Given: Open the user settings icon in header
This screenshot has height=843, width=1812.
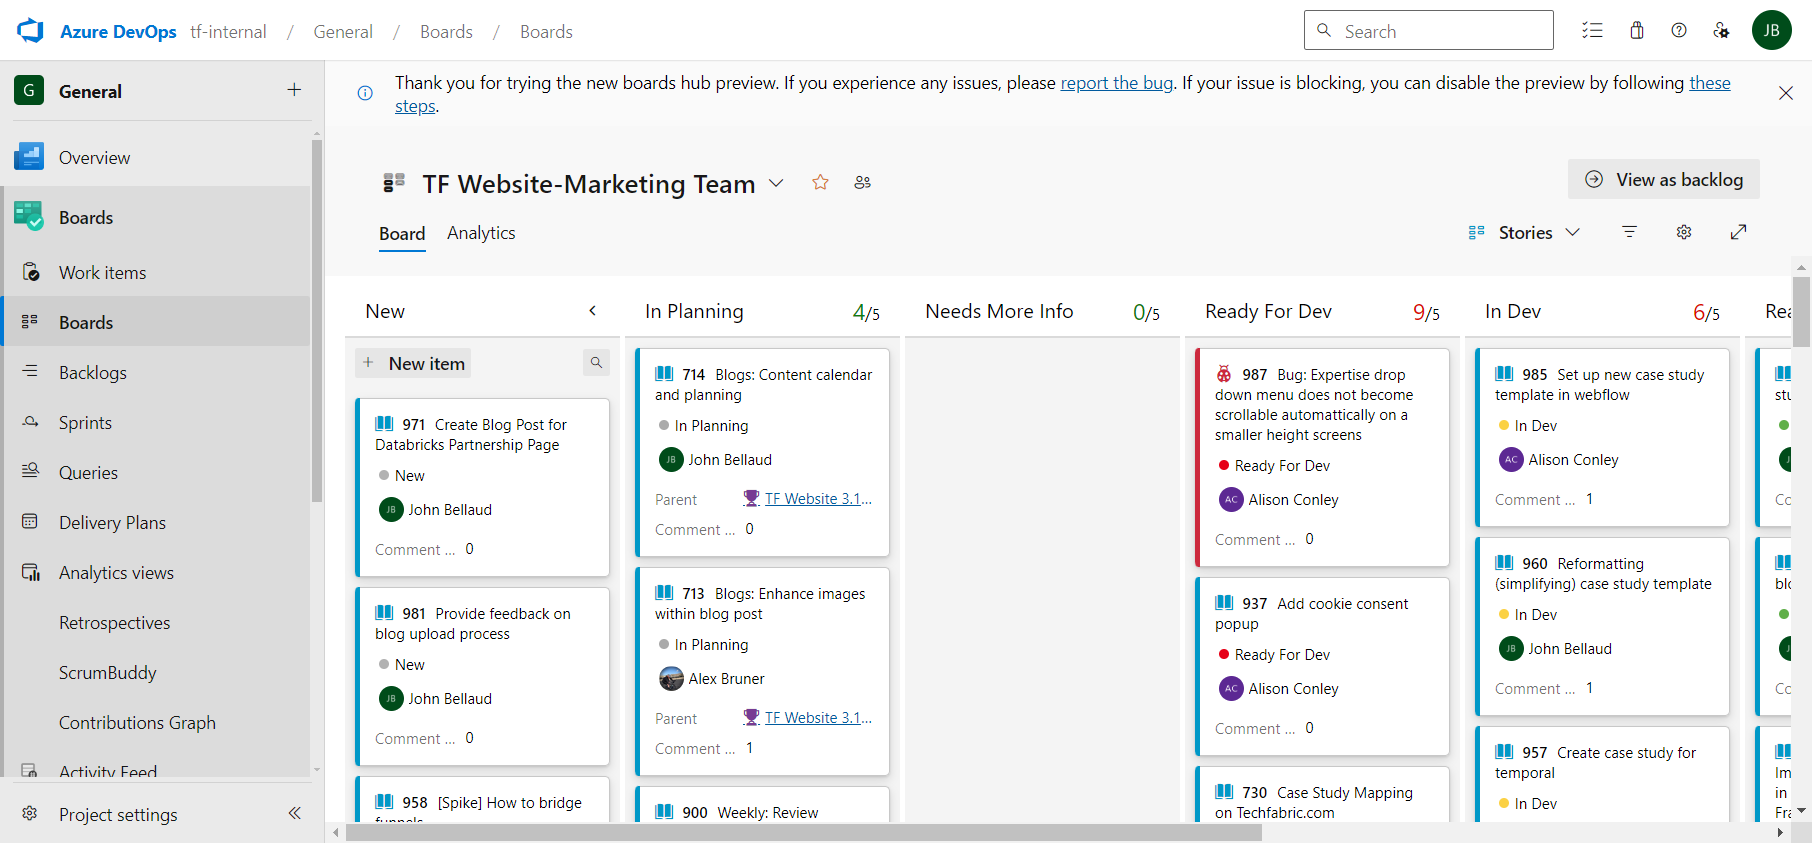Looking at the screenshot, I should (x=1721, y=31).
